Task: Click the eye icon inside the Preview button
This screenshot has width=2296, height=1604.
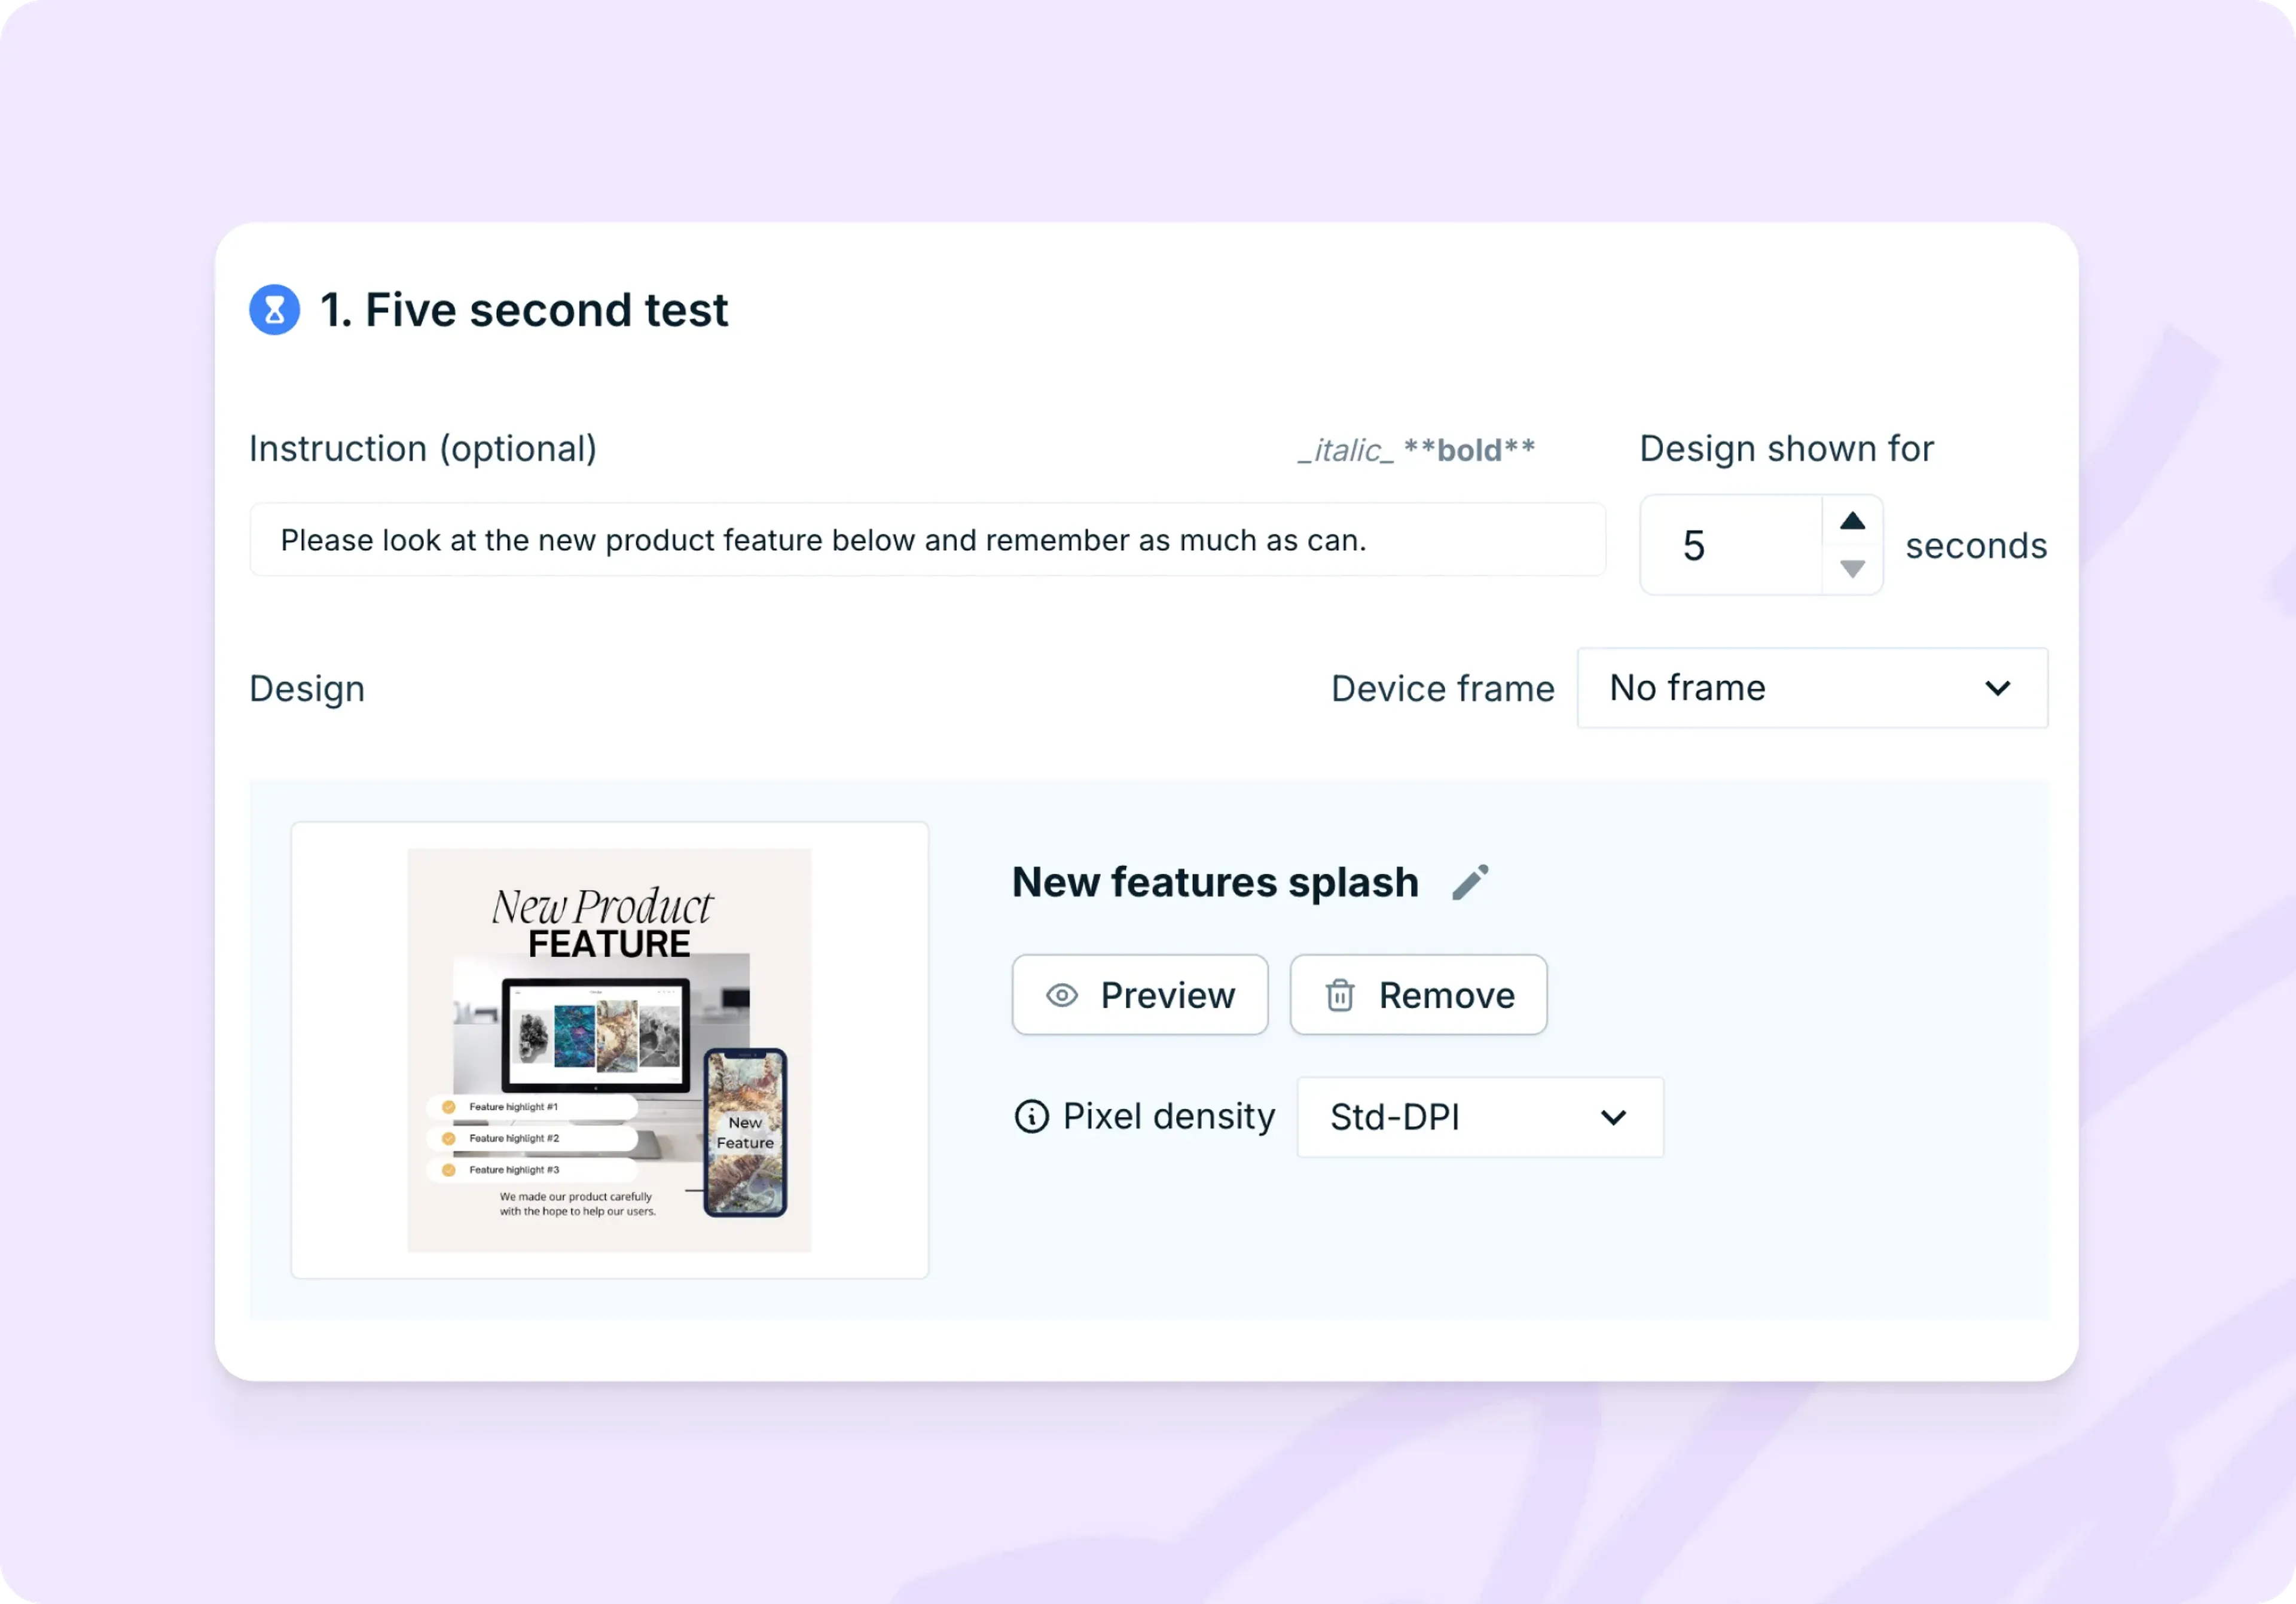Action: point(1060,995)
